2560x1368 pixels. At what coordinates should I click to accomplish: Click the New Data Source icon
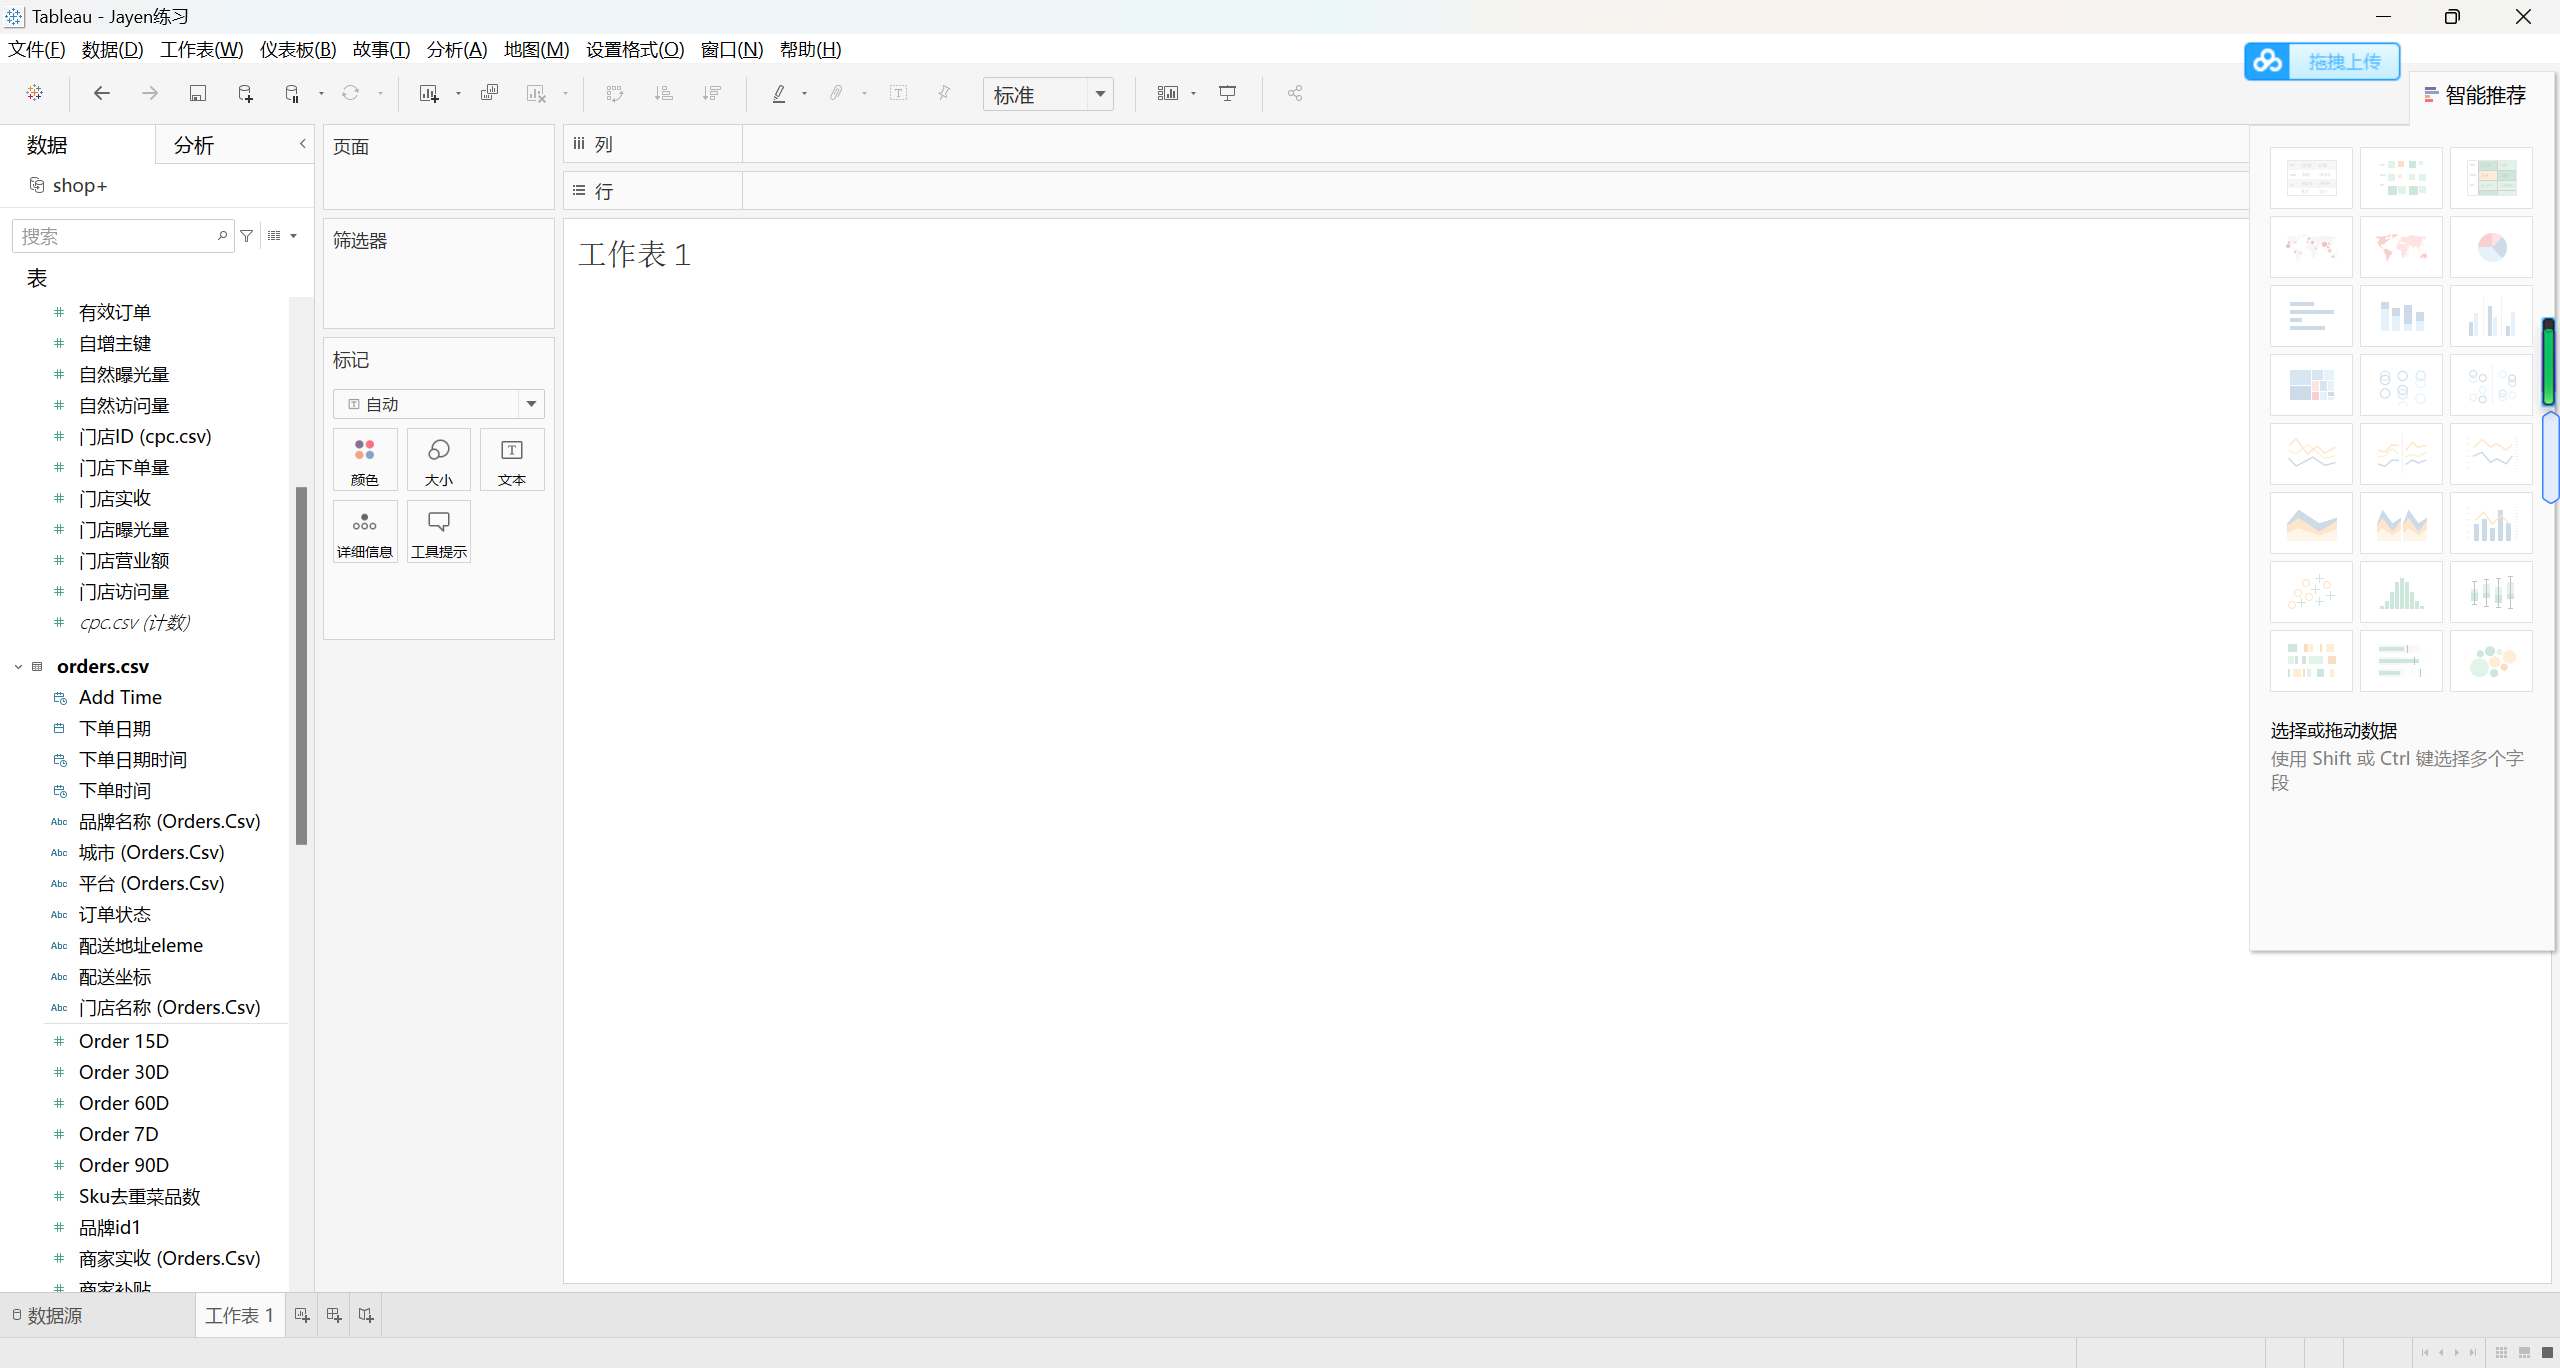tap(245, 94)
